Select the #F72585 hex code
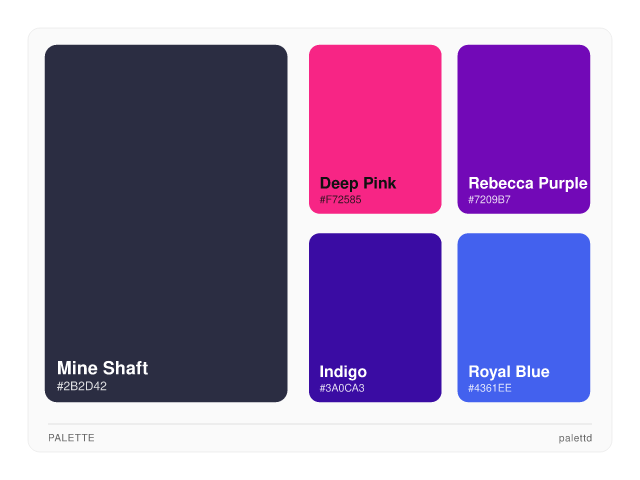This screenshot has height=480, width=640. point(341,200)
